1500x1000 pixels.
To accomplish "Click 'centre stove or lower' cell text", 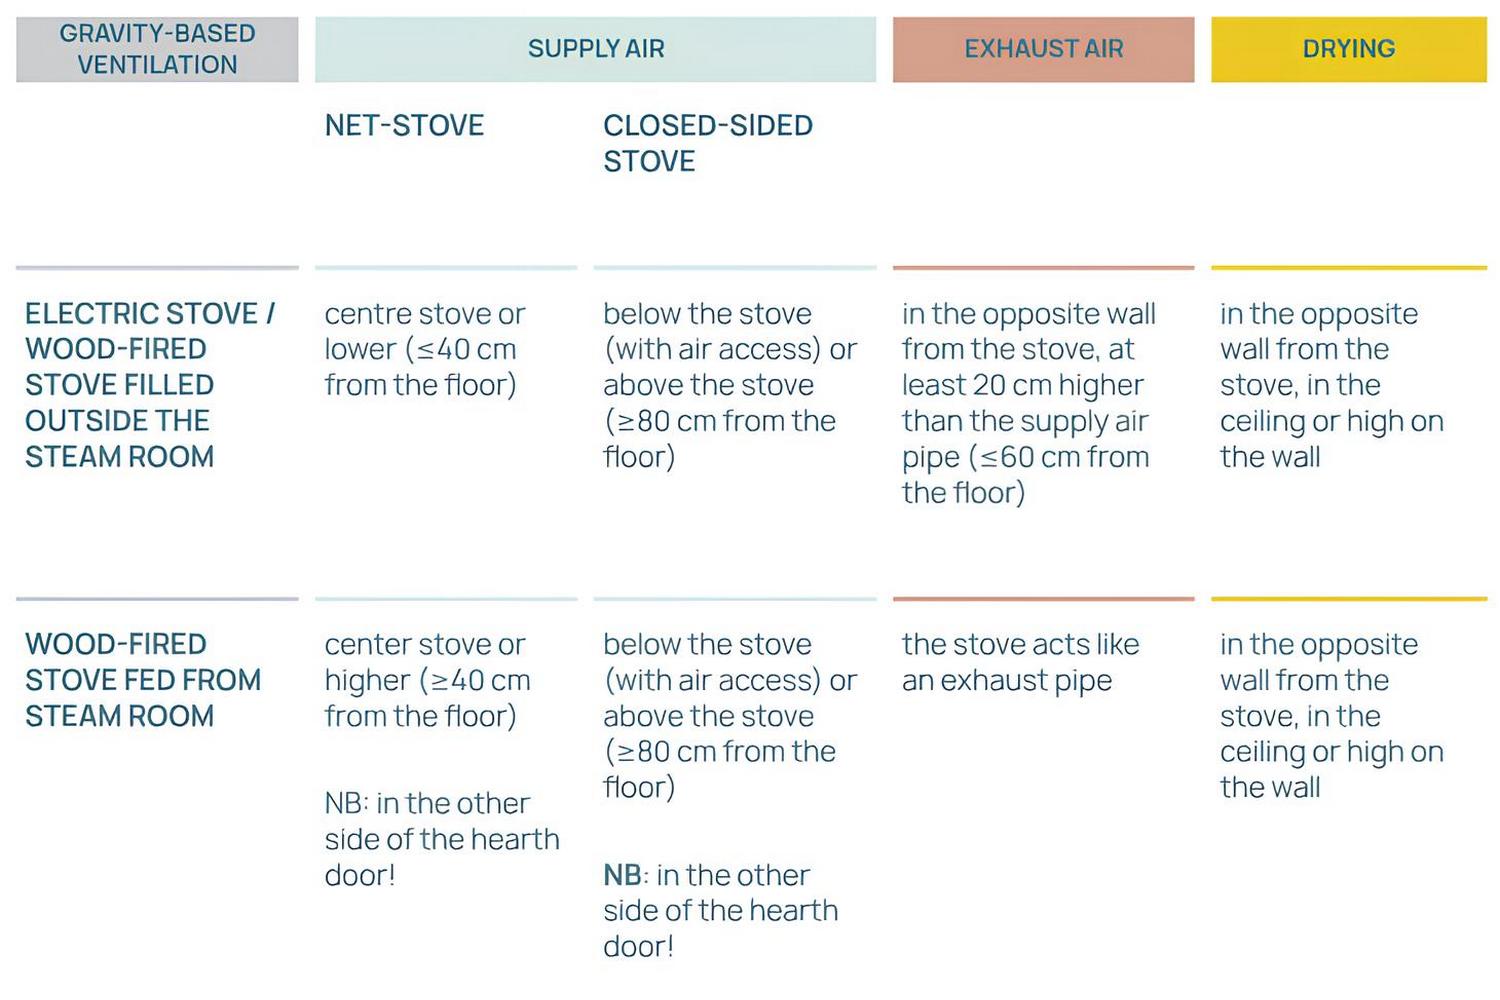I will point(425,349).
